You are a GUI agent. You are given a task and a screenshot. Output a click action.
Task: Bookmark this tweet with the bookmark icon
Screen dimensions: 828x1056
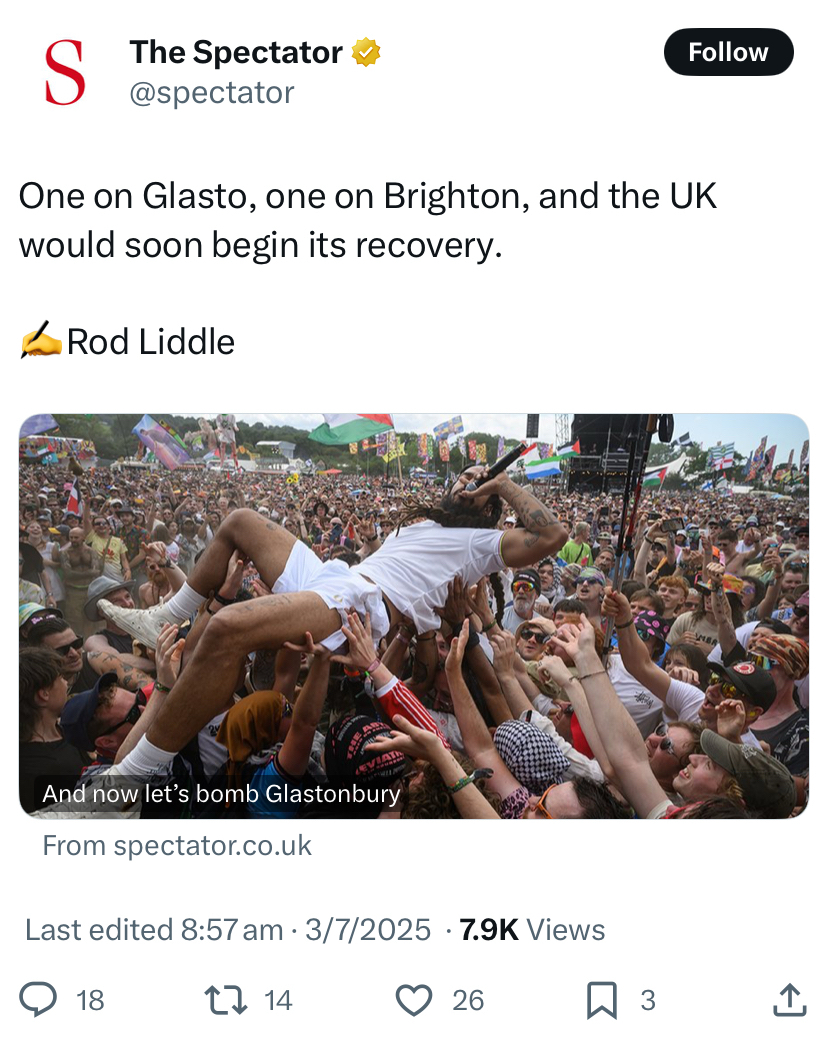tap(601, 999)
